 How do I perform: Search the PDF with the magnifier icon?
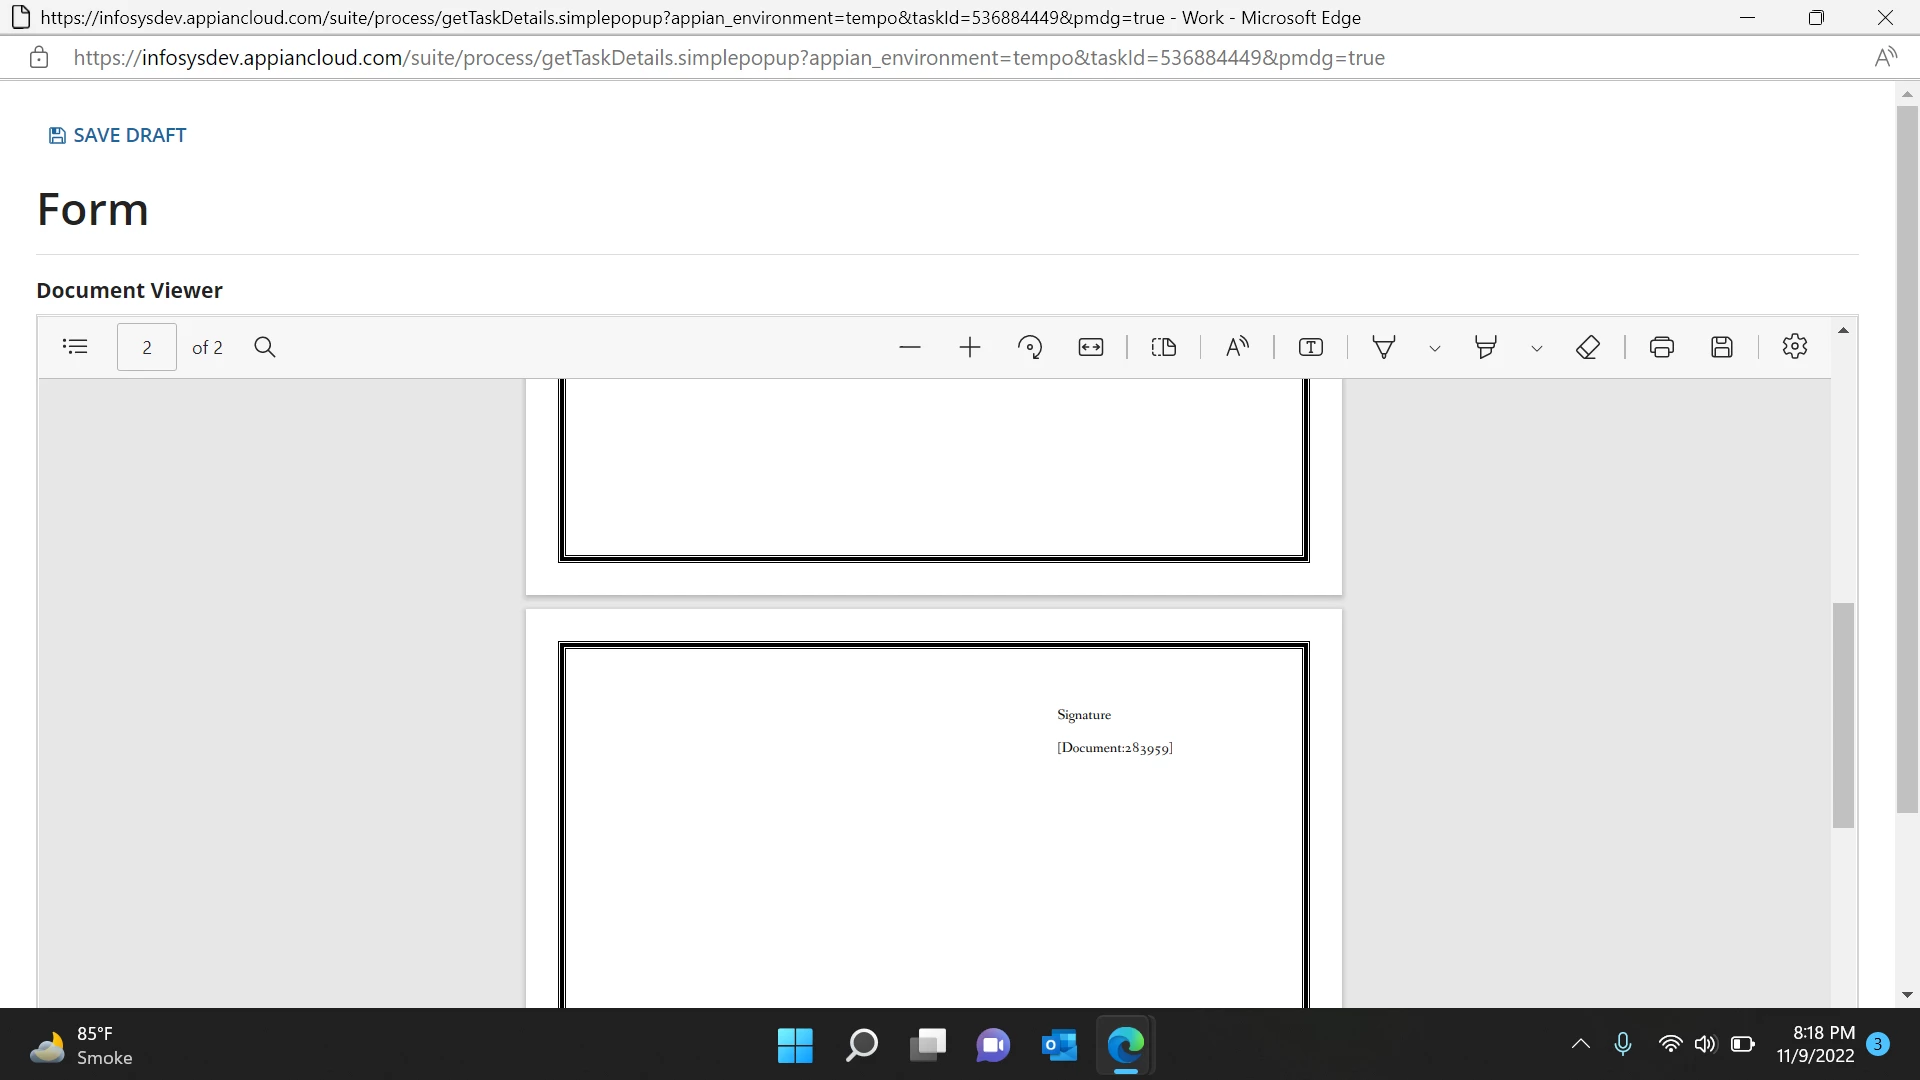[x=265, y=347]
